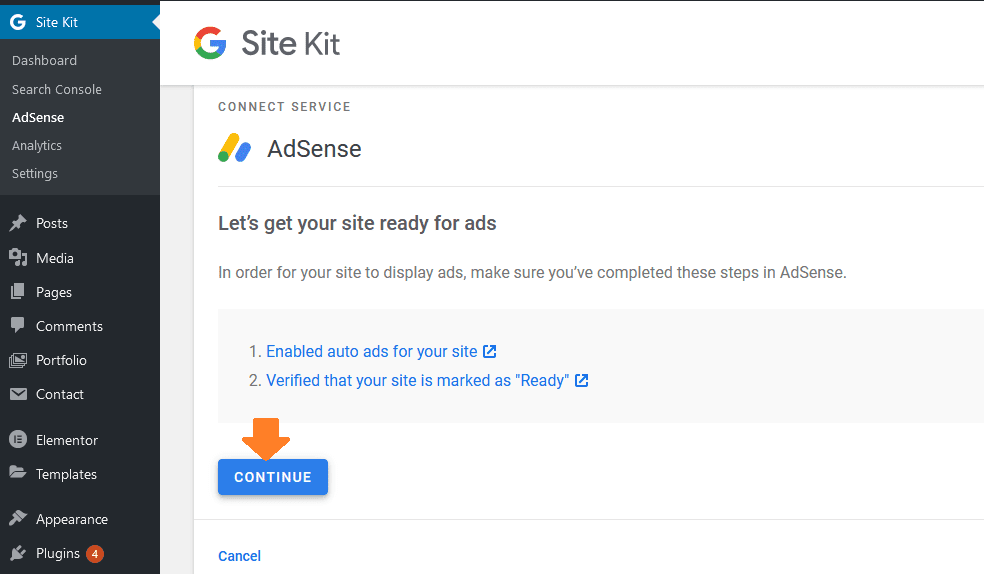Click the Comments bubble icon
Screen dimensions: 984x574
18,325
